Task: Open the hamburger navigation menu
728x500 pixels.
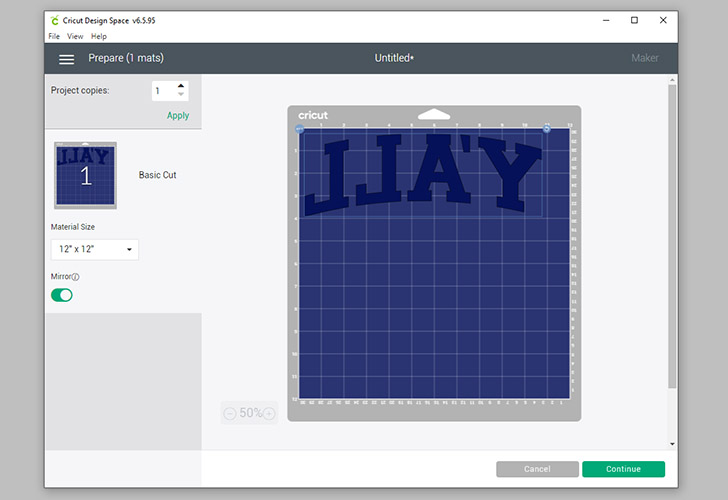Action: tap(66, 59)
